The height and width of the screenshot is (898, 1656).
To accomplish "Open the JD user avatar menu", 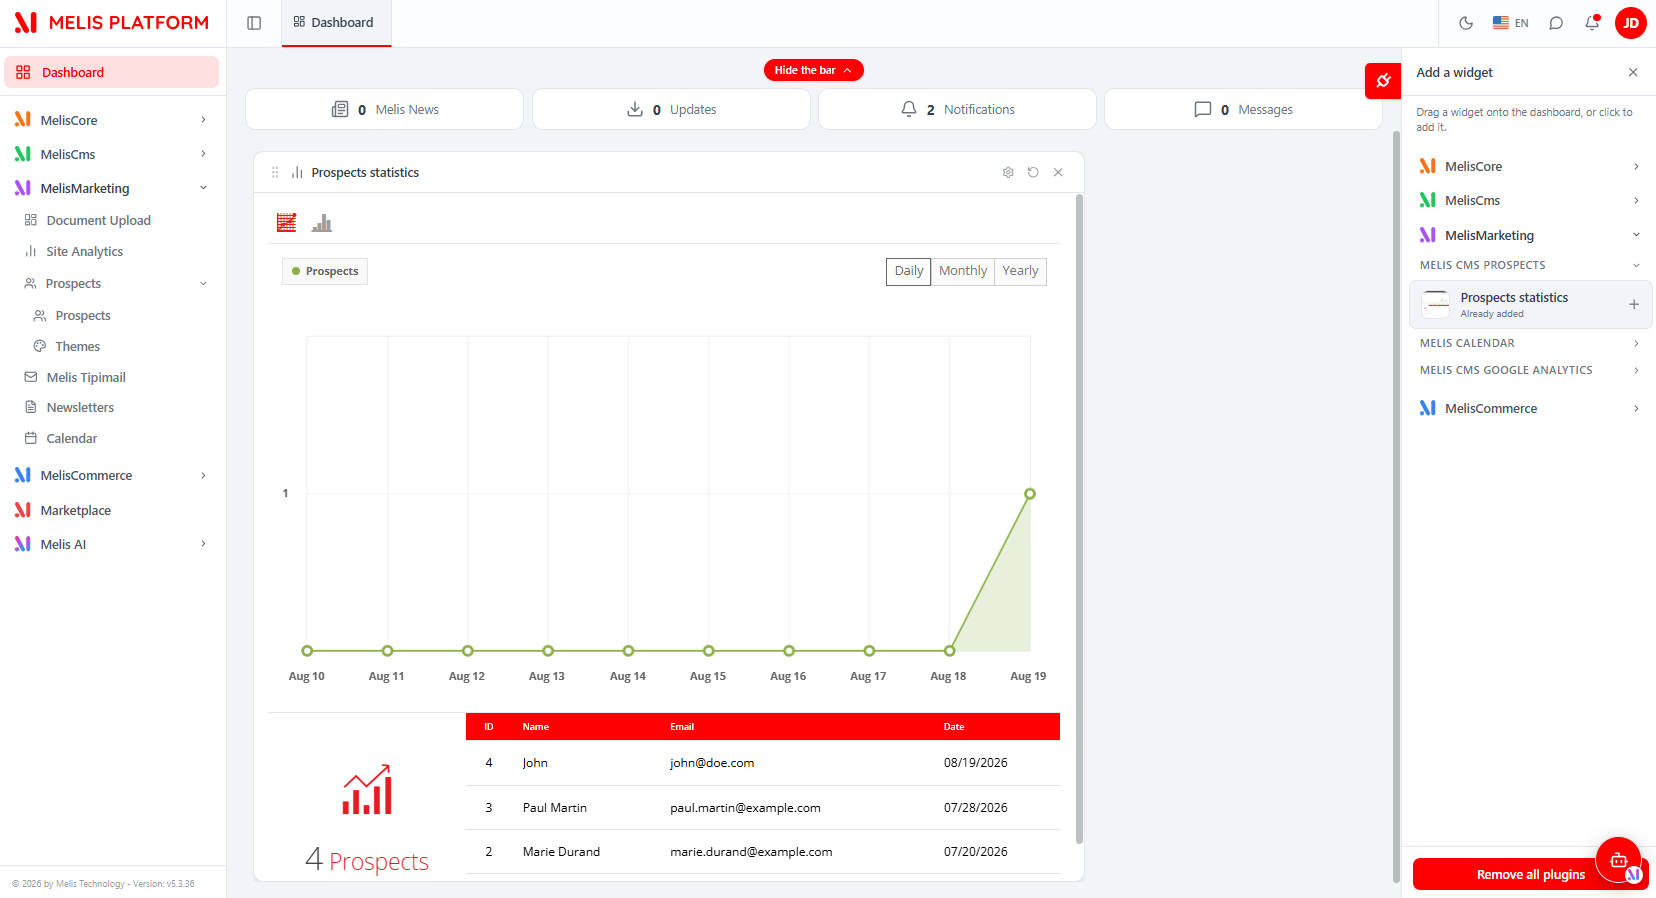I will point(1631,23).
